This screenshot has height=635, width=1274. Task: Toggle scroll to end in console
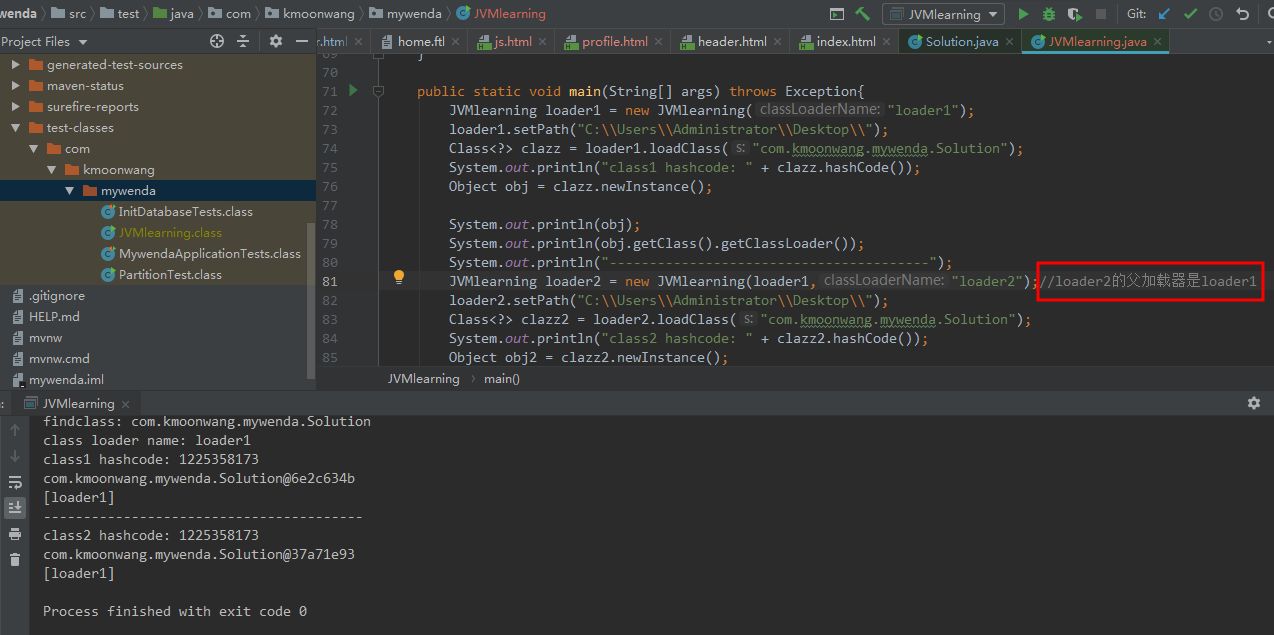15,508
